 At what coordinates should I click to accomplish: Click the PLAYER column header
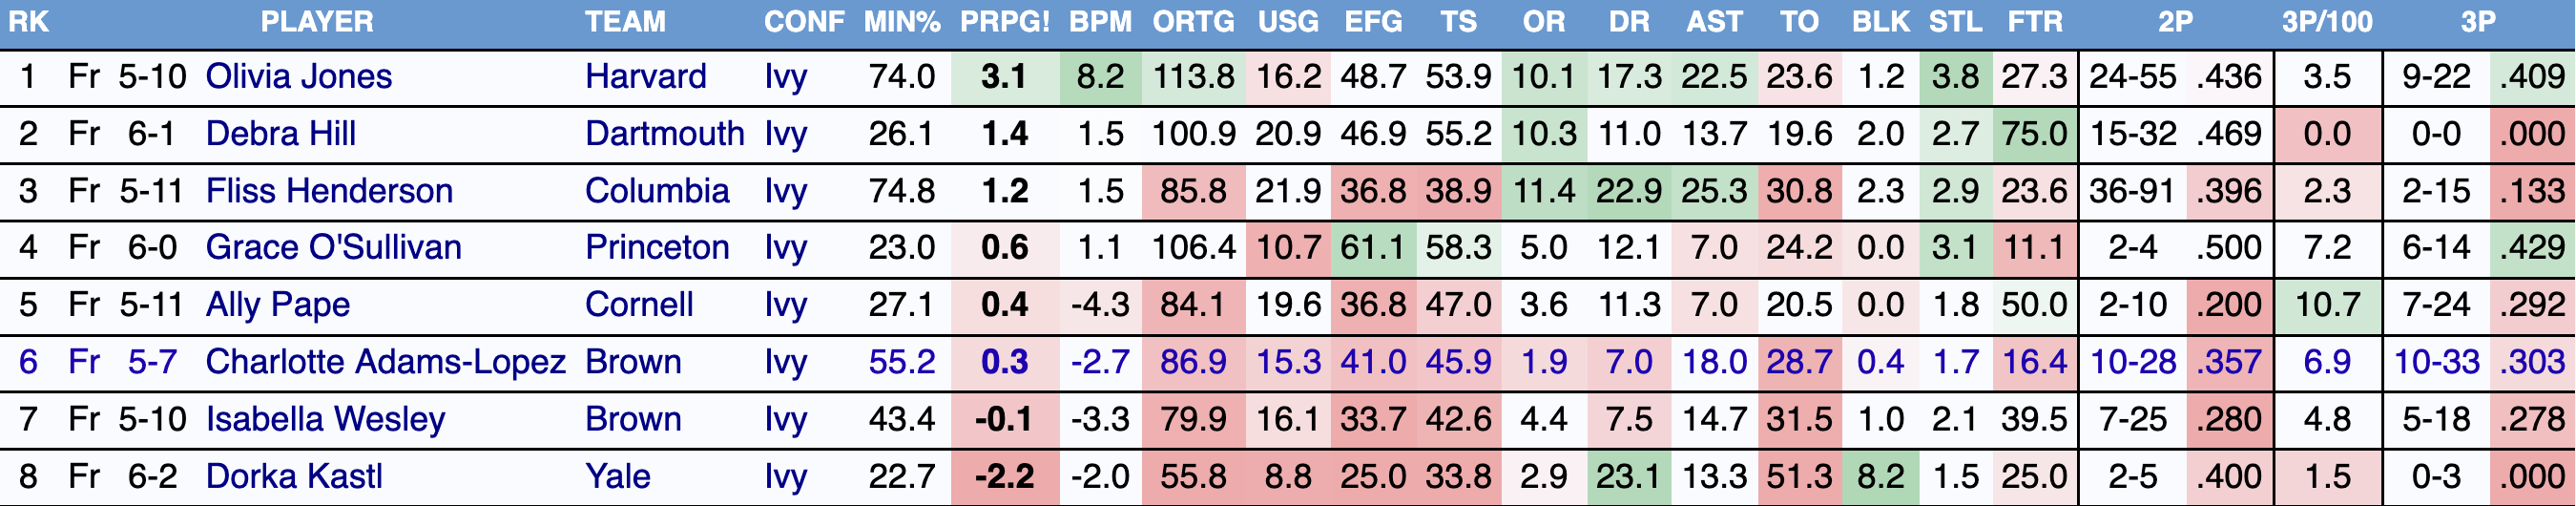[317, 22]
